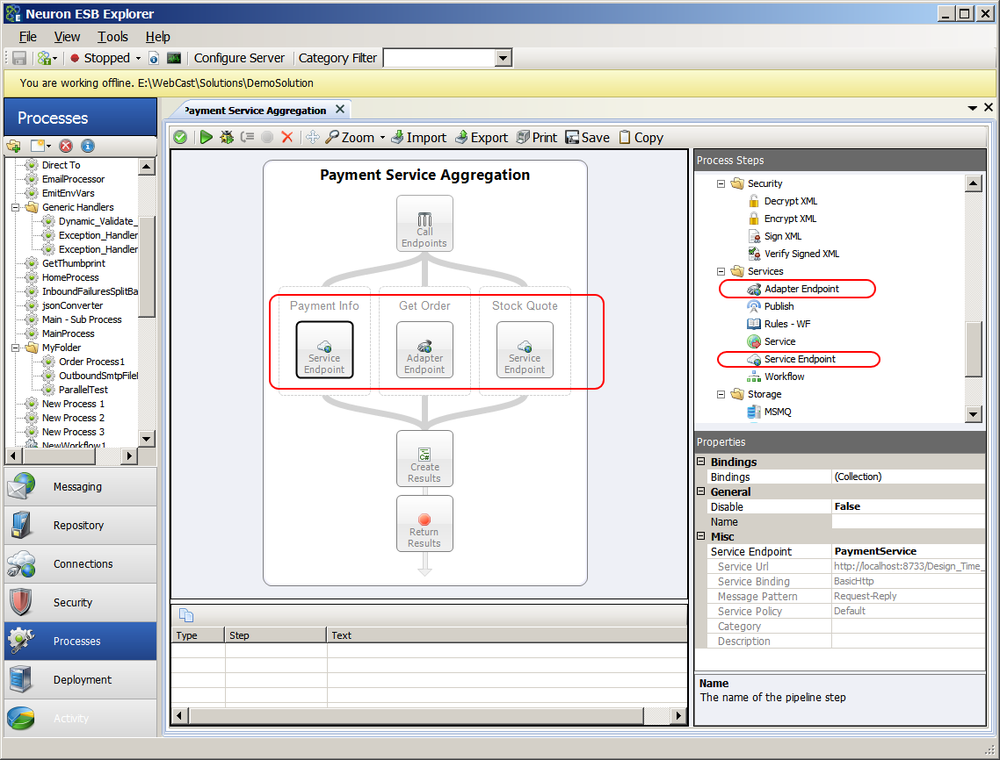Select Verify Signed XML process step
The width and height of the screenshot is (1000, 760).
(801, 254)
